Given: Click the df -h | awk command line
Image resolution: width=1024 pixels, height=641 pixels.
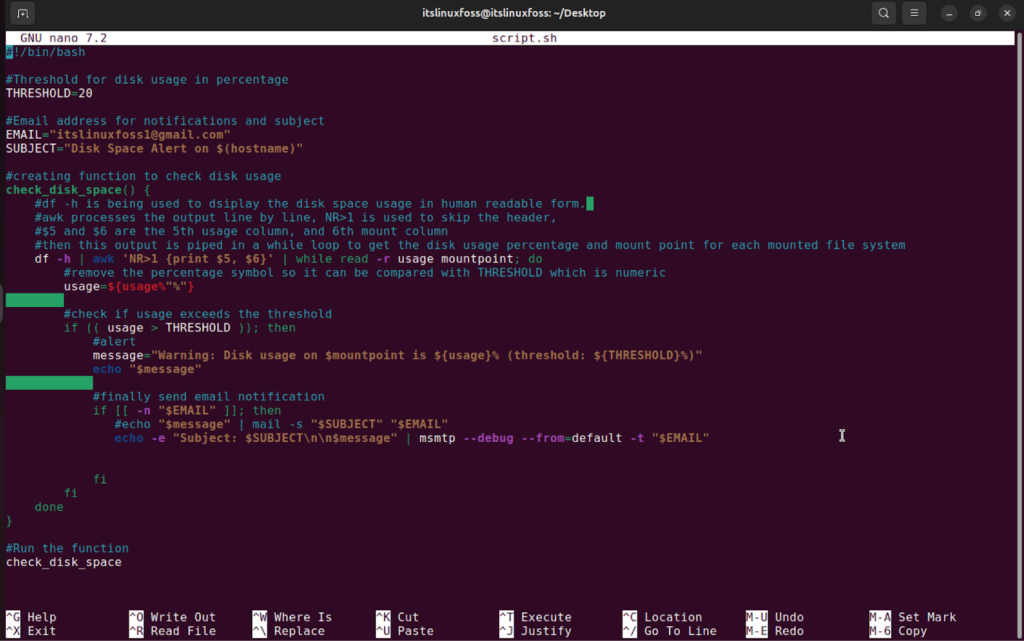Looking at the screenshot, I should 289,259.
